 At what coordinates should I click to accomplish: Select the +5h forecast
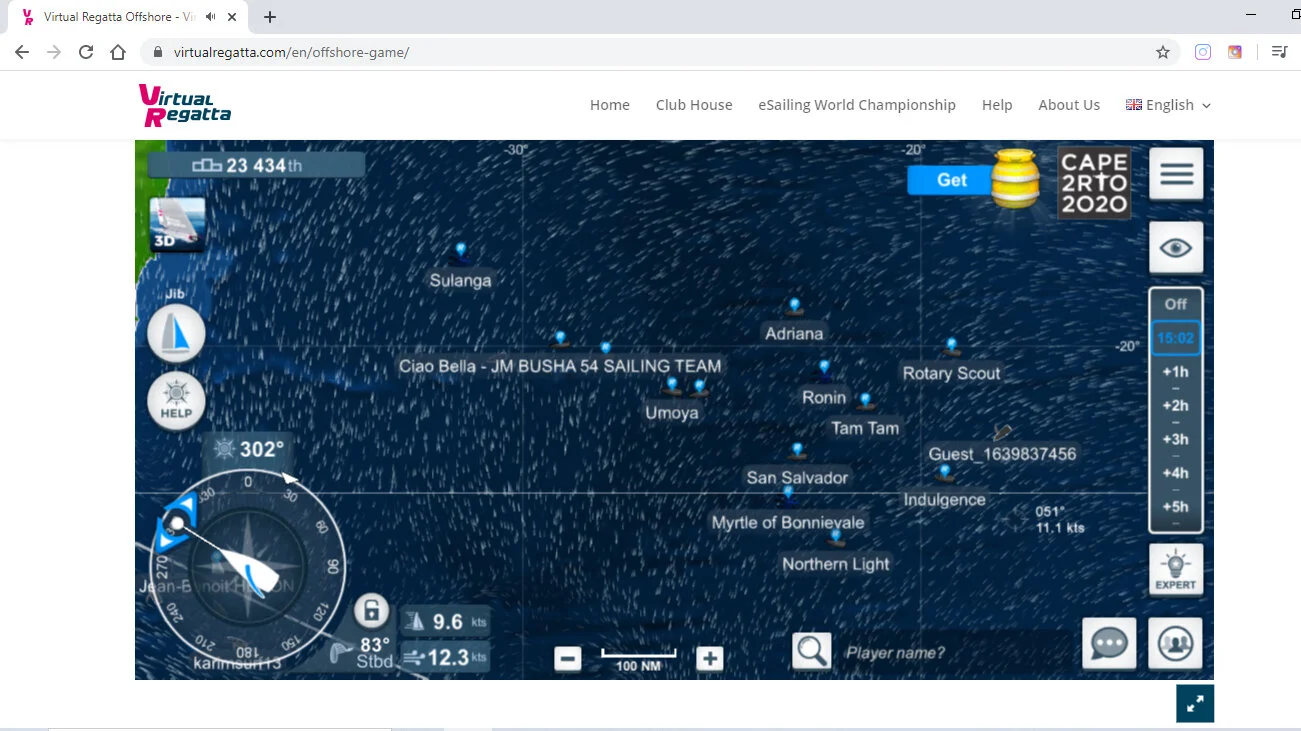[1176, 507]
